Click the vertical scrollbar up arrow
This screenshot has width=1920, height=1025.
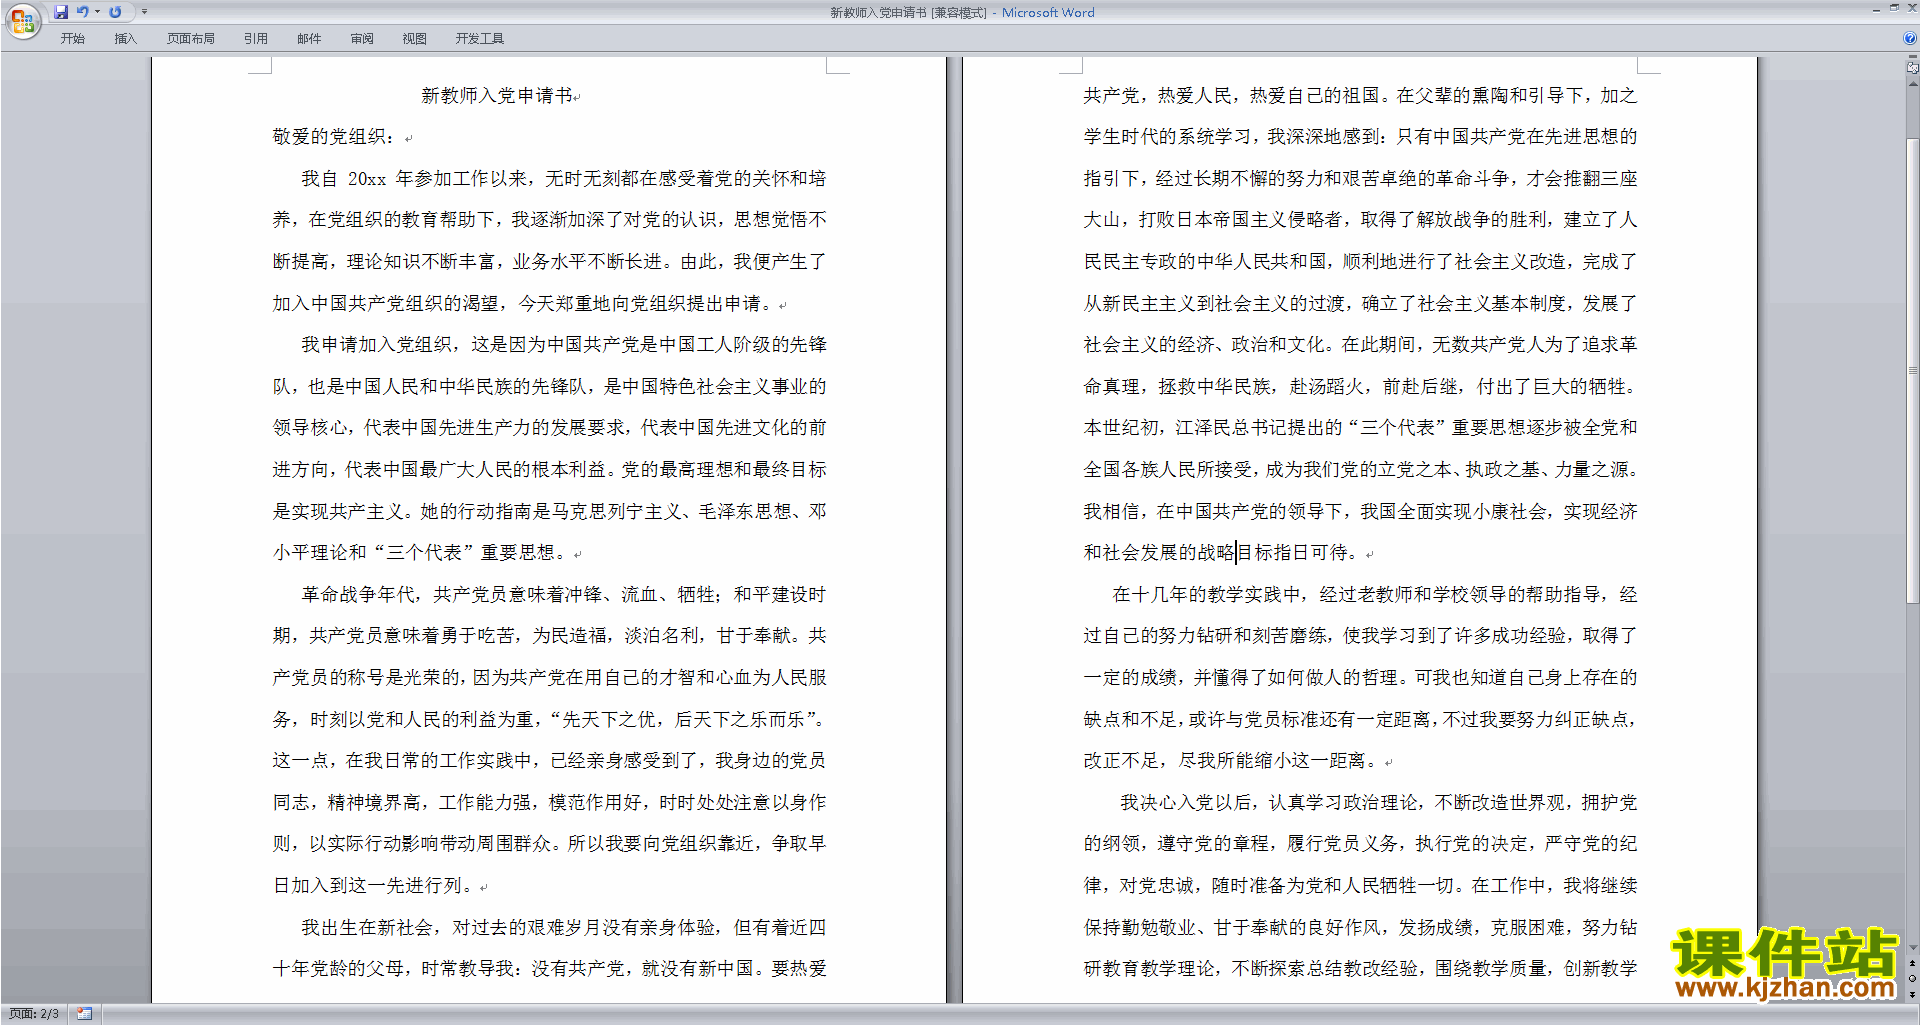coord(1913,83)
